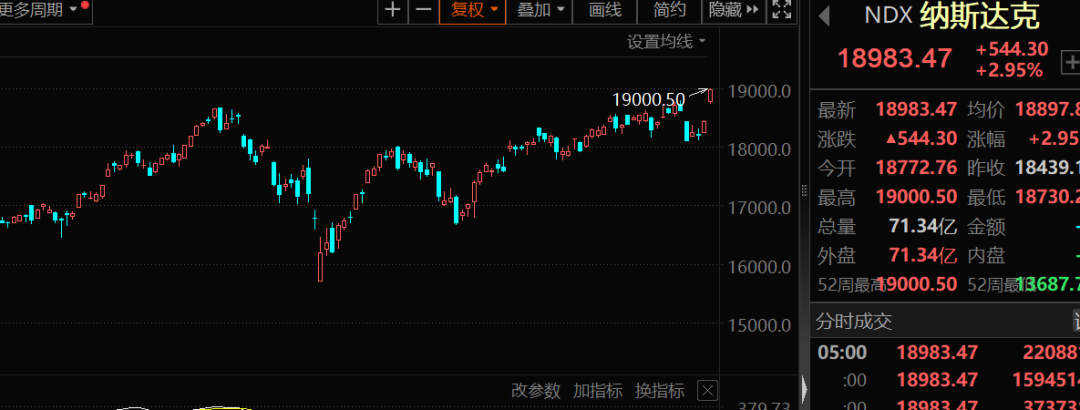Close the indicator panel with X icon
The image size is (1080, 410).
[707, 390]
